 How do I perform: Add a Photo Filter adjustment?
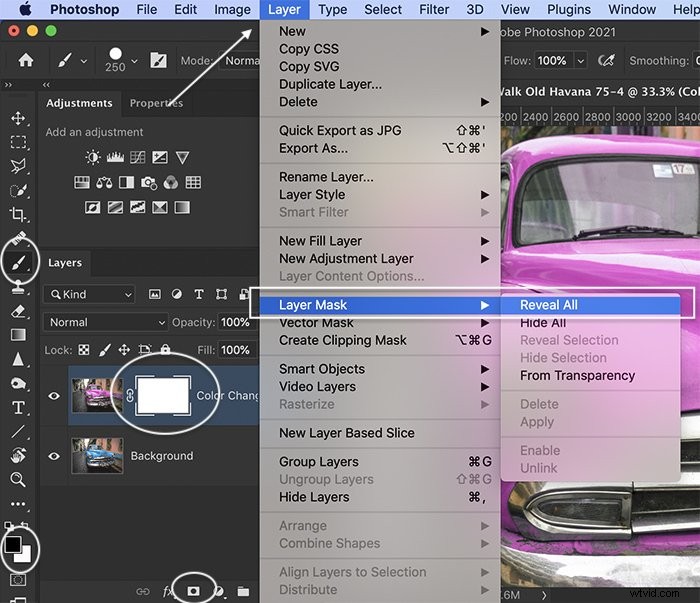149,182
